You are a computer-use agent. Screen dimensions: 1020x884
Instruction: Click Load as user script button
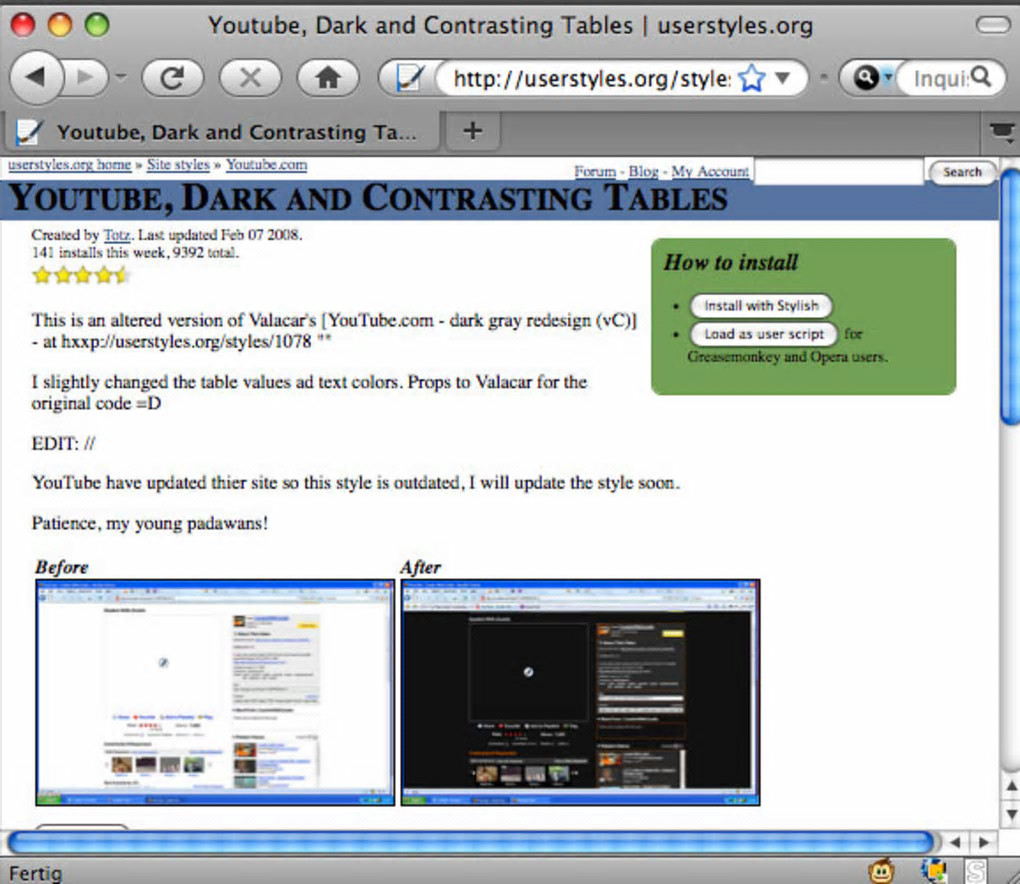[x=763, y=334]
